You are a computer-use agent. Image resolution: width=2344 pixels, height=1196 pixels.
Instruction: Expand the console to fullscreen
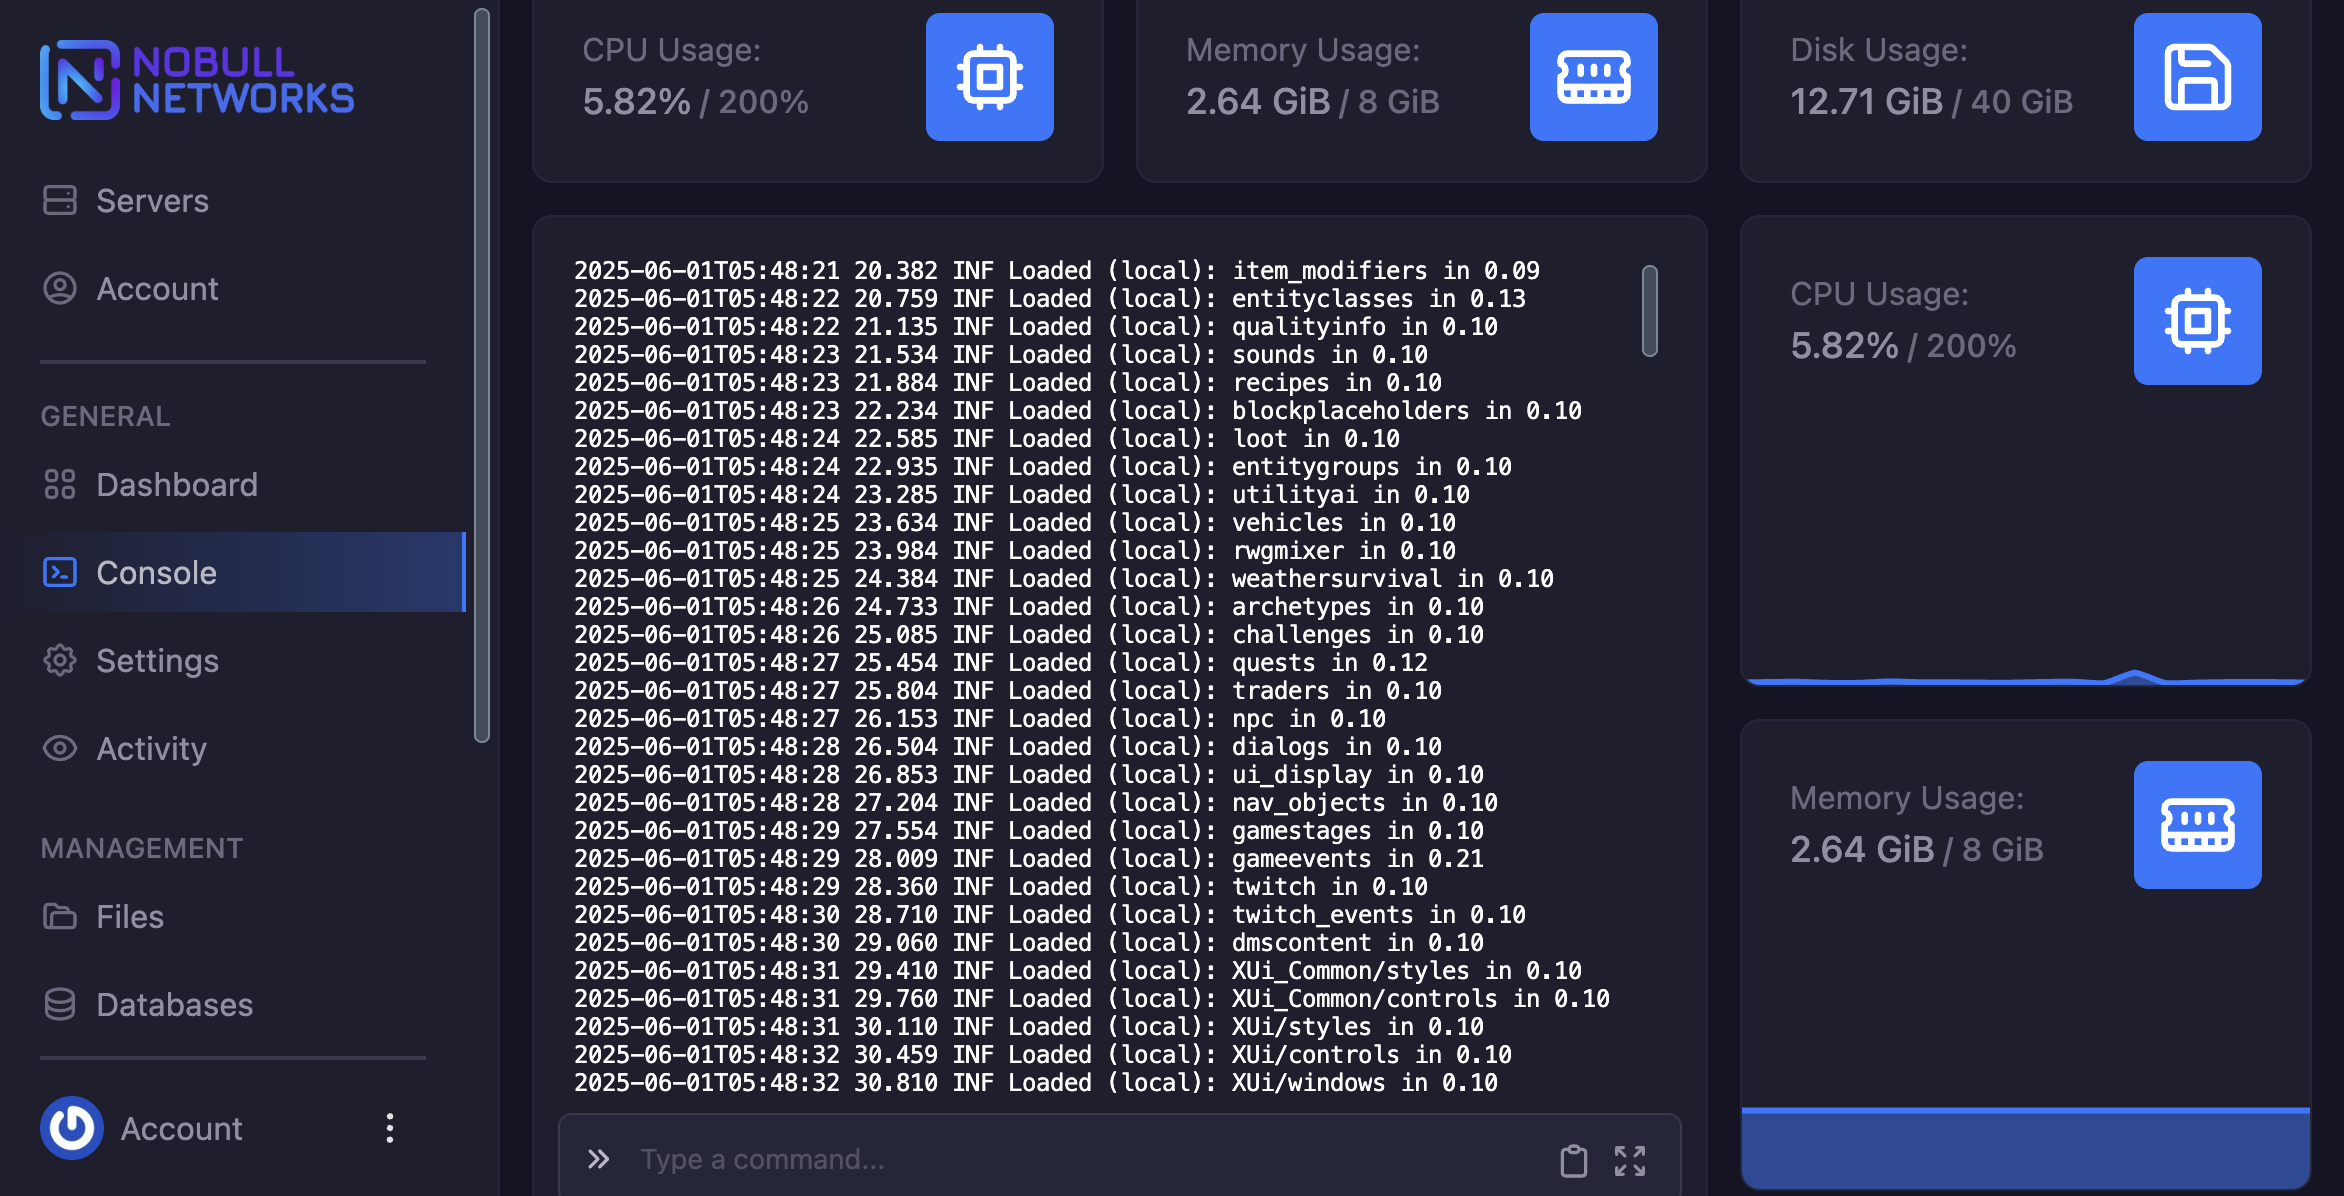click(x=1630, y=1160)
